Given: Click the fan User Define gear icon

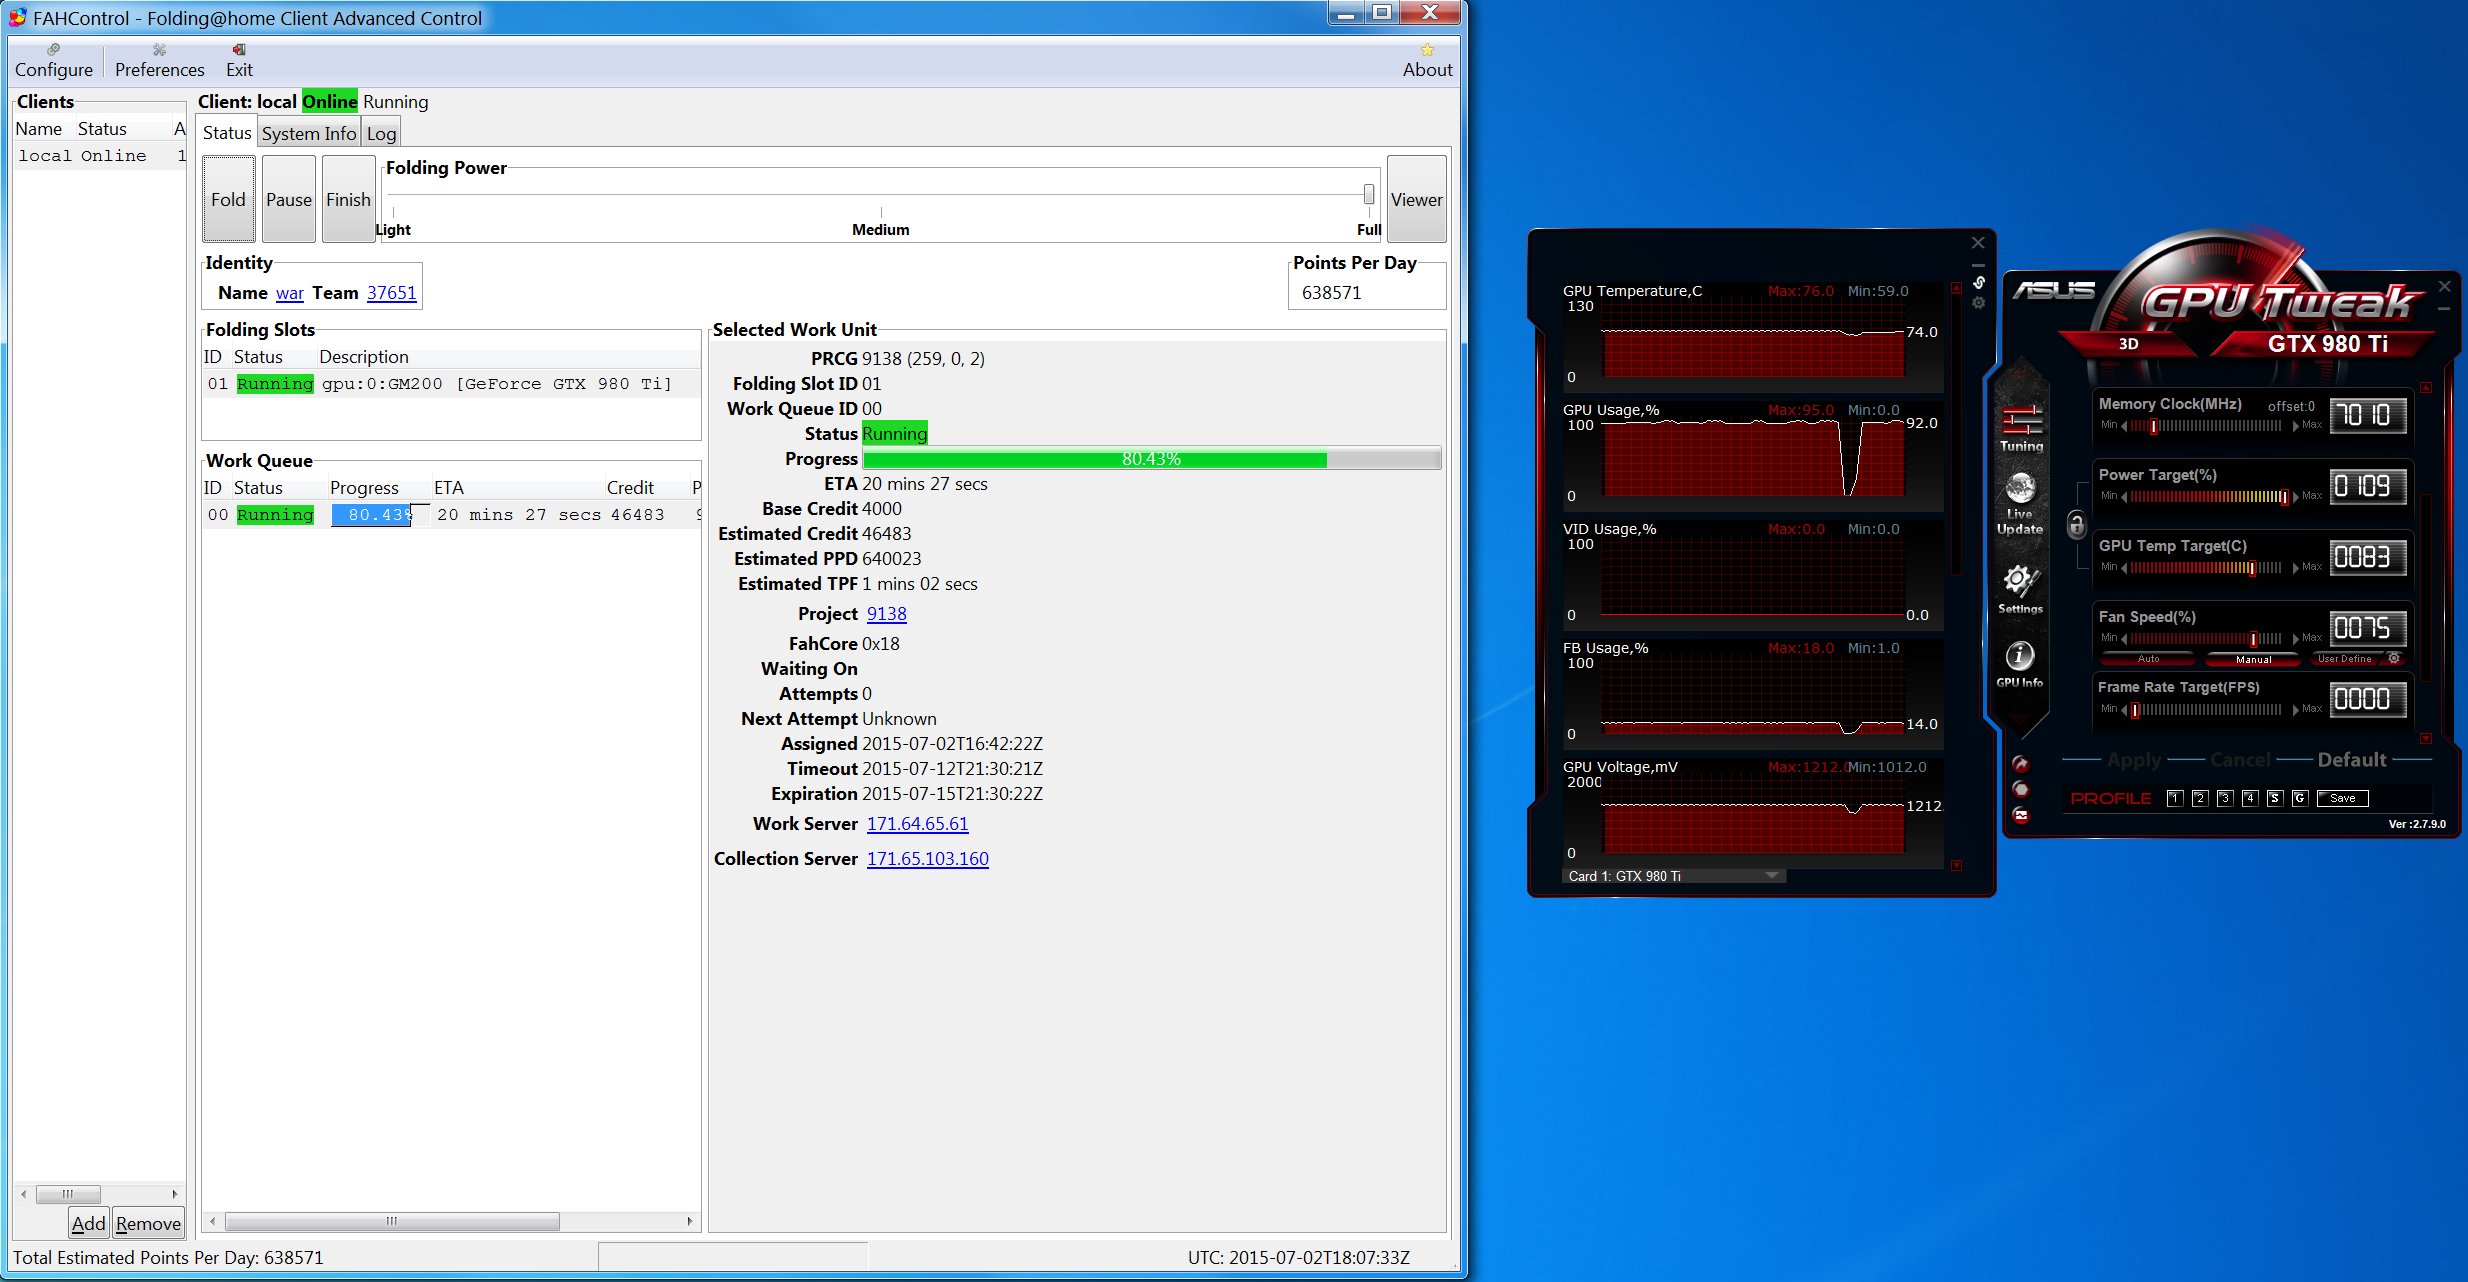Looking at the screenshot, I should click(2394, 658).
